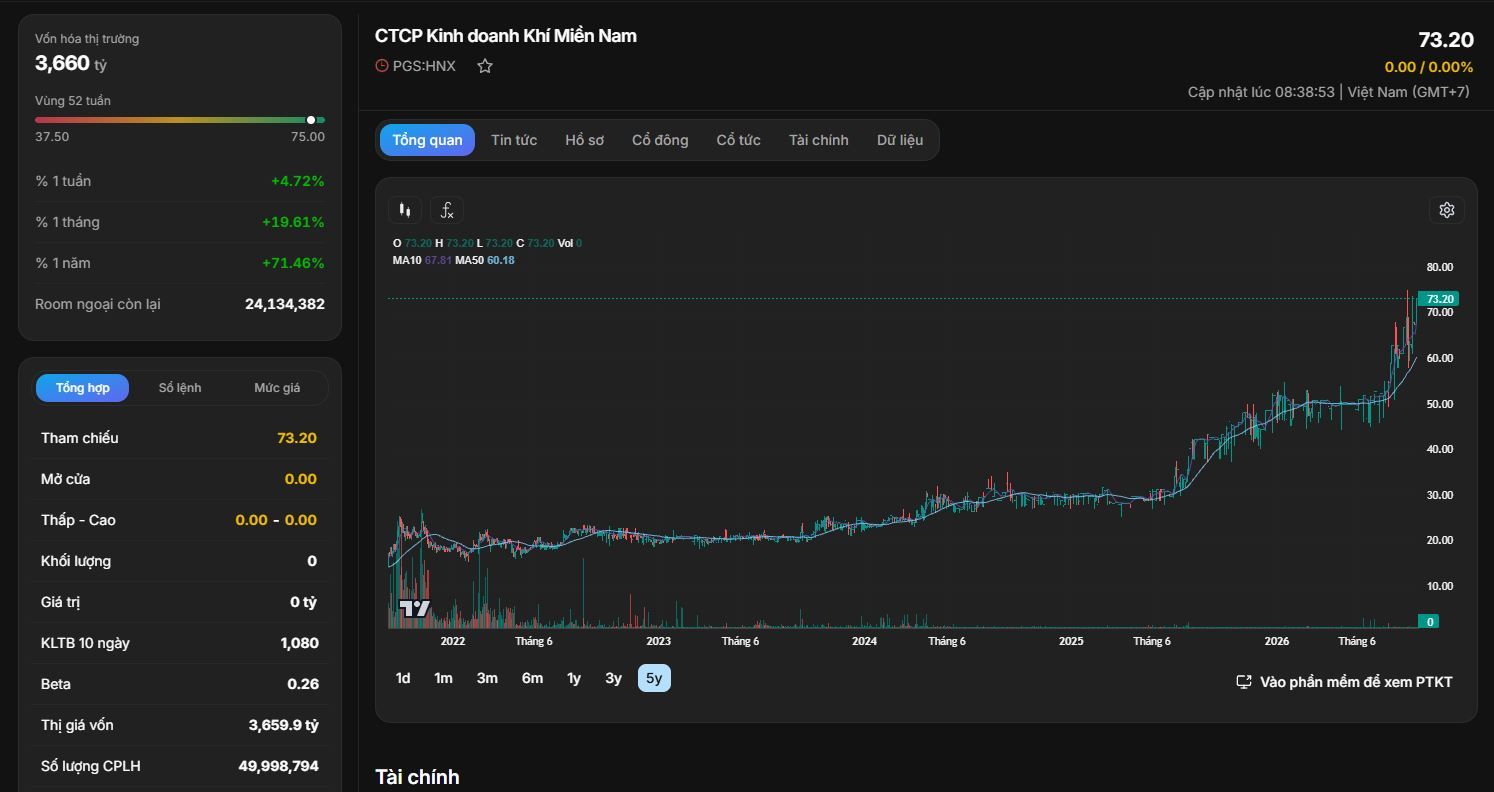Image resolution: width=1494 pixels, height=792 pixels.
Task: Select the Tổng quan tab
Action: pyautogui.click(x=427, y=140)
